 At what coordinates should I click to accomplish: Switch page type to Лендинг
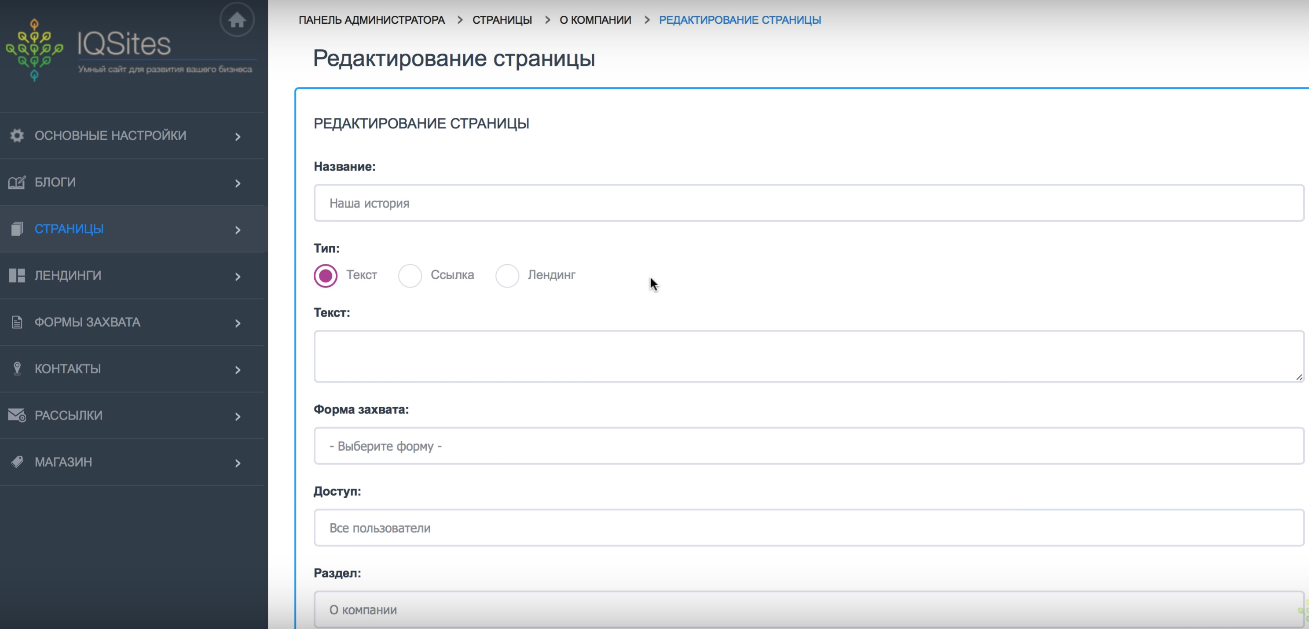click(507, 275)
